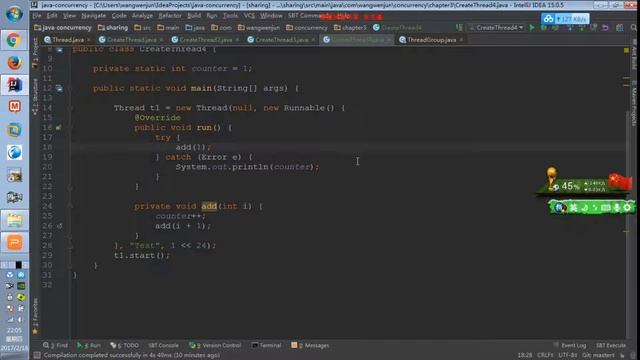Click the green Run button
Viewport: 640px width, 360px height.
(x=532, y=28)
